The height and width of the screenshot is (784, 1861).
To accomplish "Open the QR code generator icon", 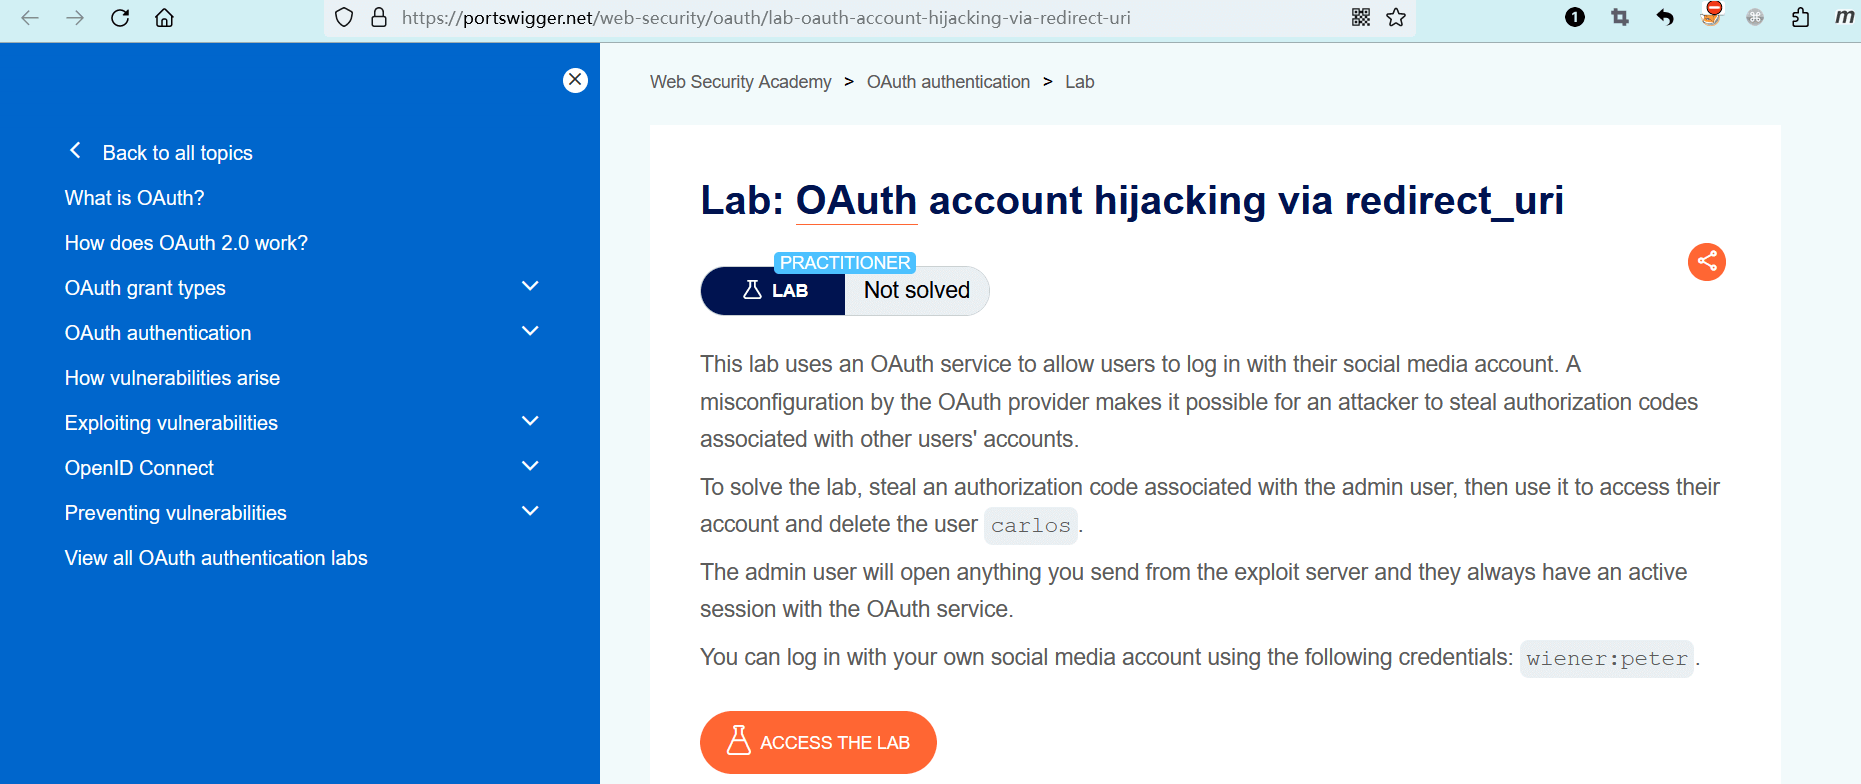I will click(x=1361, y=18).
